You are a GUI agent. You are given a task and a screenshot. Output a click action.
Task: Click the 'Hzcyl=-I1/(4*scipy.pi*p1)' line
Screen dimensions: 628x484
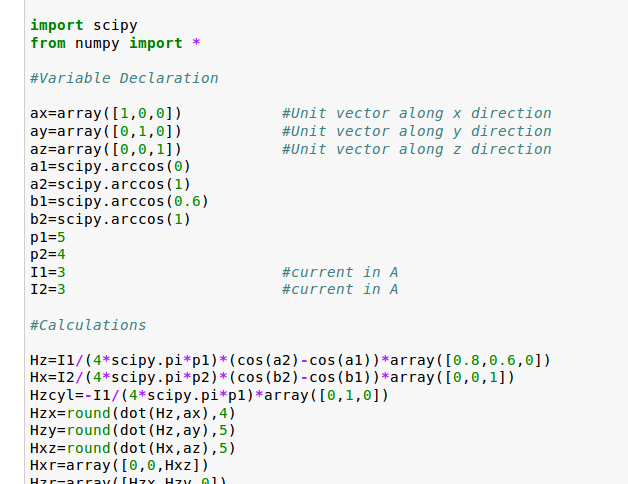[x=209, y=396]
